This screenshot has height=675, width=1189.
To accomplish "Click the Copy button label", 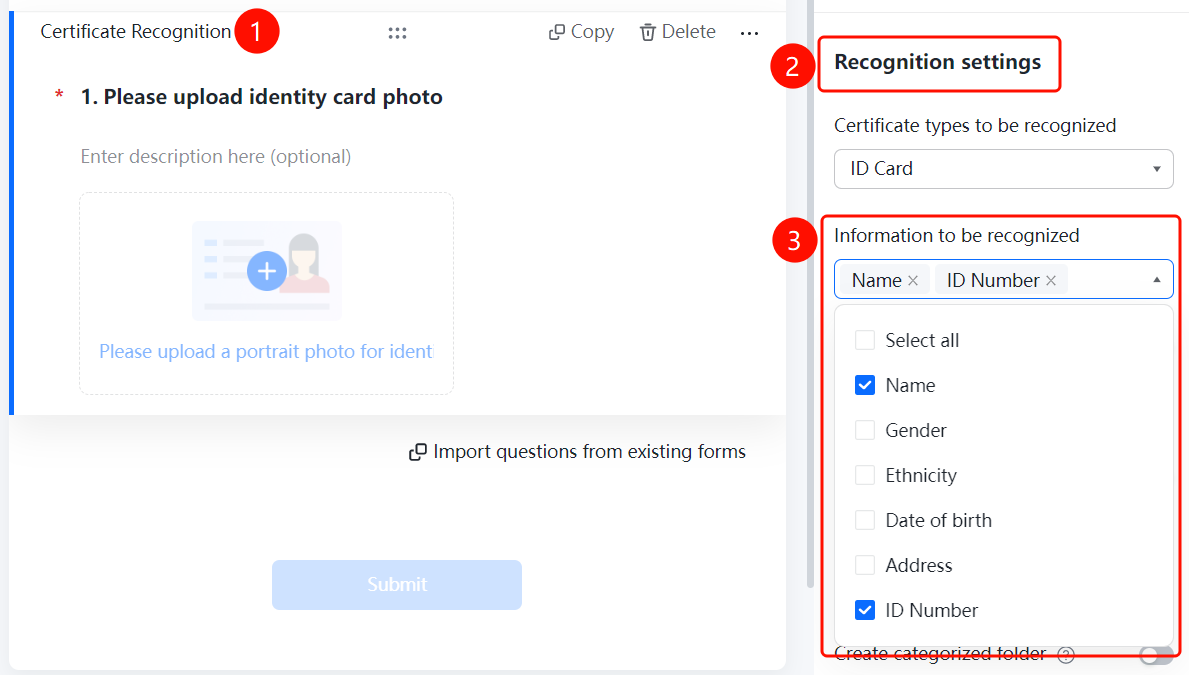I will click(592, 32).
